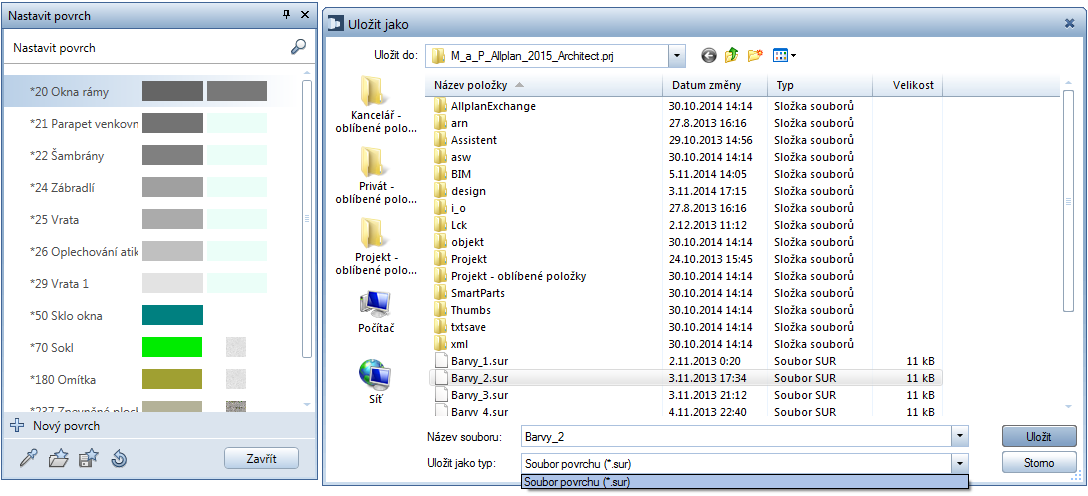Image resolution: width=1088 pixels, height=496 pixels.
Task: Open the Počítač location in sidebar
Action: (374, 311)
